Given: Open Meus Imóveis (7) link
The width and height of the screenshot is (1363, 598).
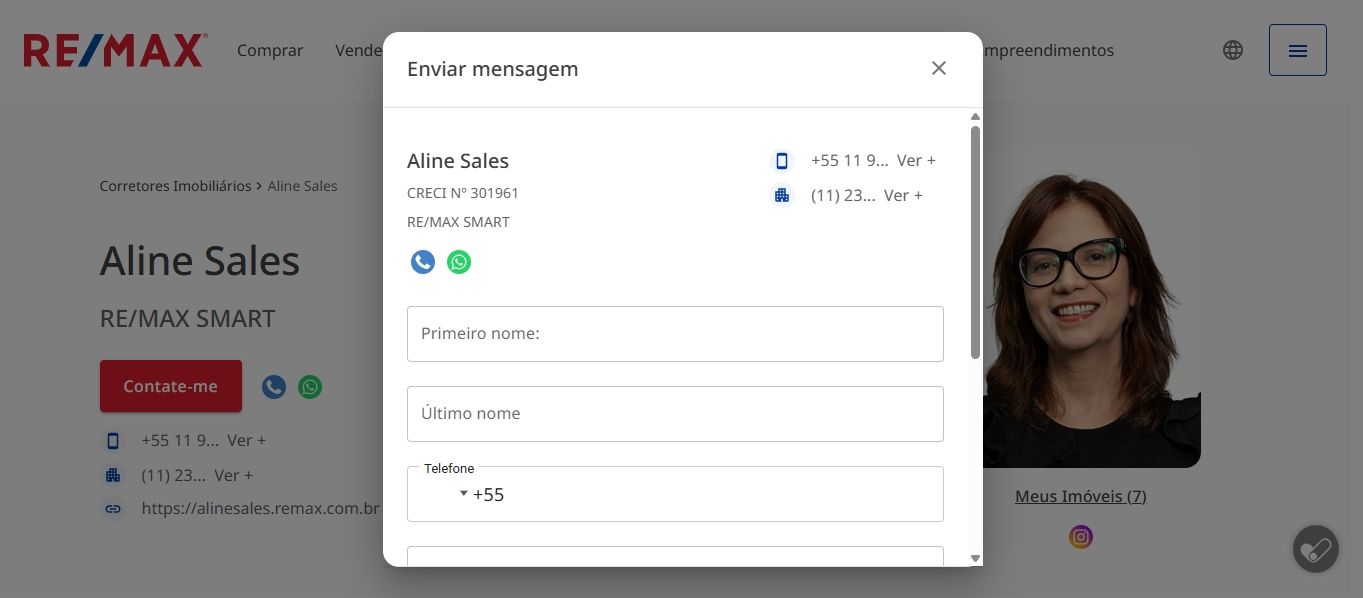Looking at the screenshot, I should 1080,496.
